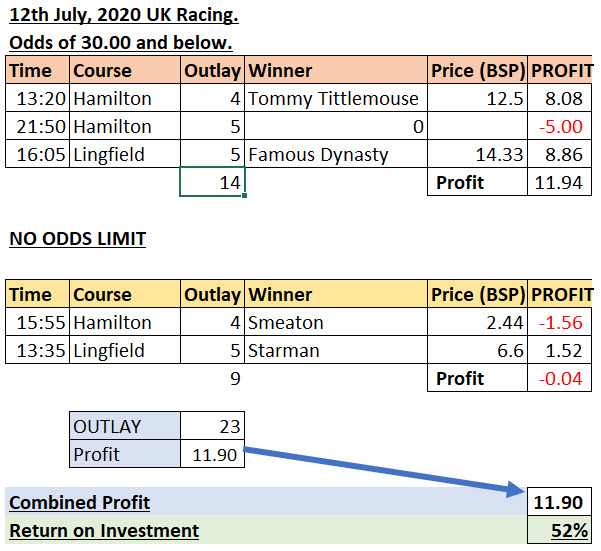Screen dimensions: 601x551
Task: Select the red -5.00 profit cell
Action: pos(561,127)
